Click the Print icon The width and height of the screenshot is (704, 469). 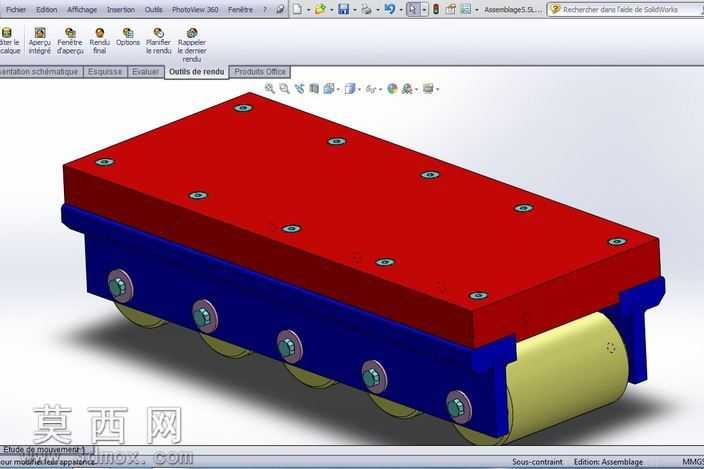366,9
